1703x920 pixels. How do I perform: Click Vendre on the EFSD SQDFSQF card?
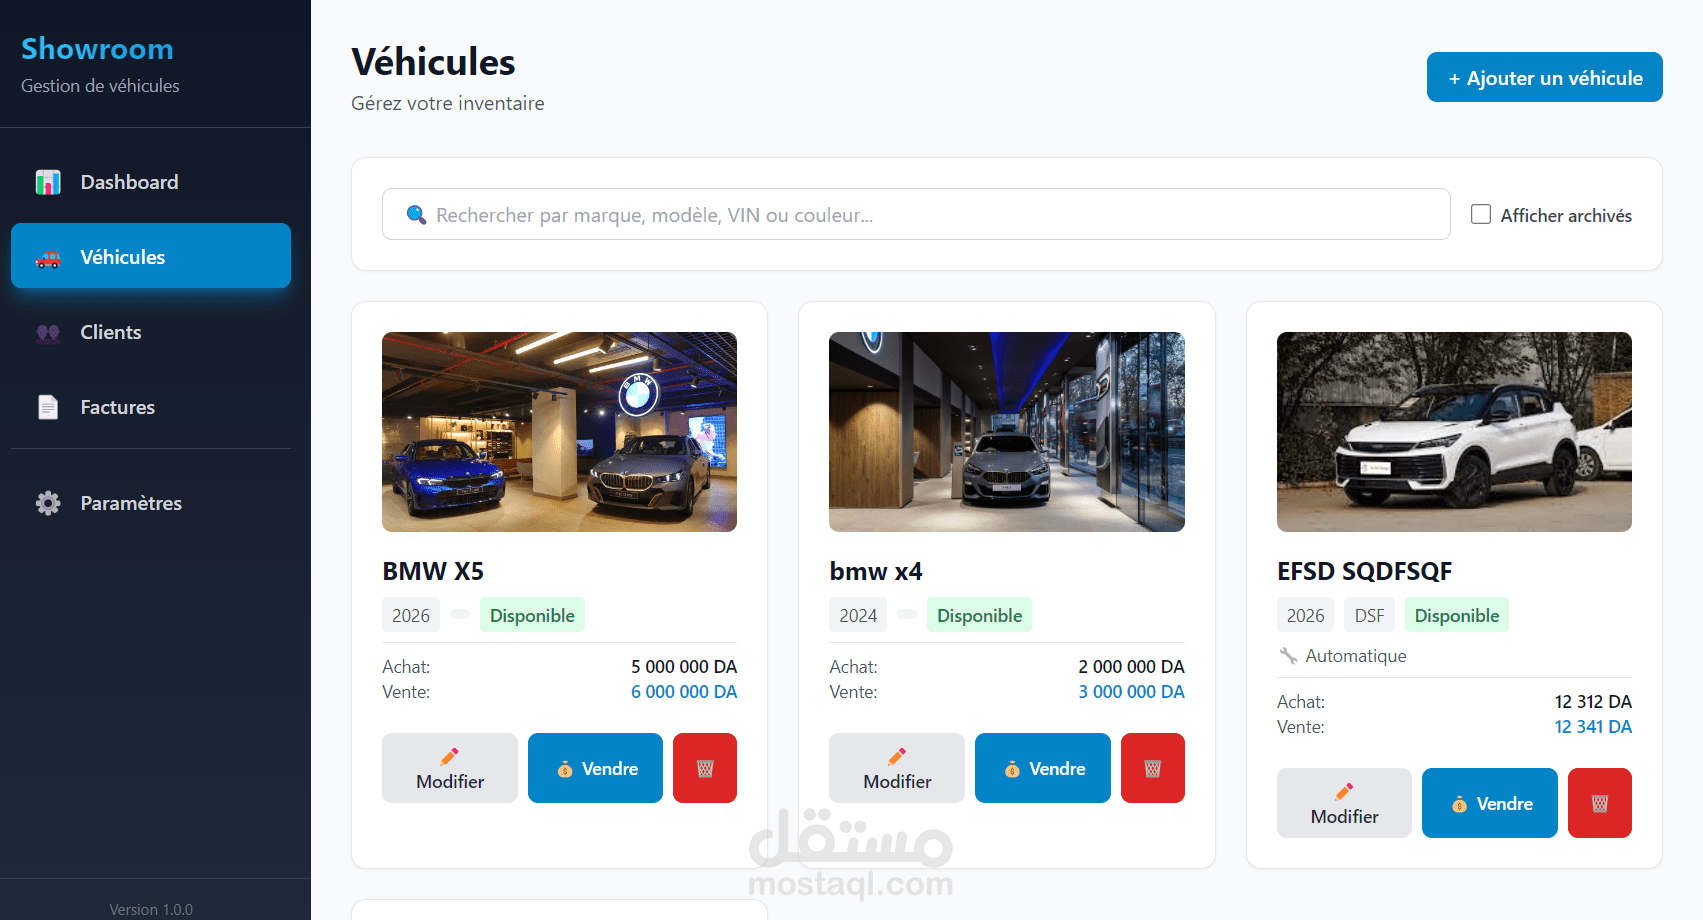(x=1490, y=803)
